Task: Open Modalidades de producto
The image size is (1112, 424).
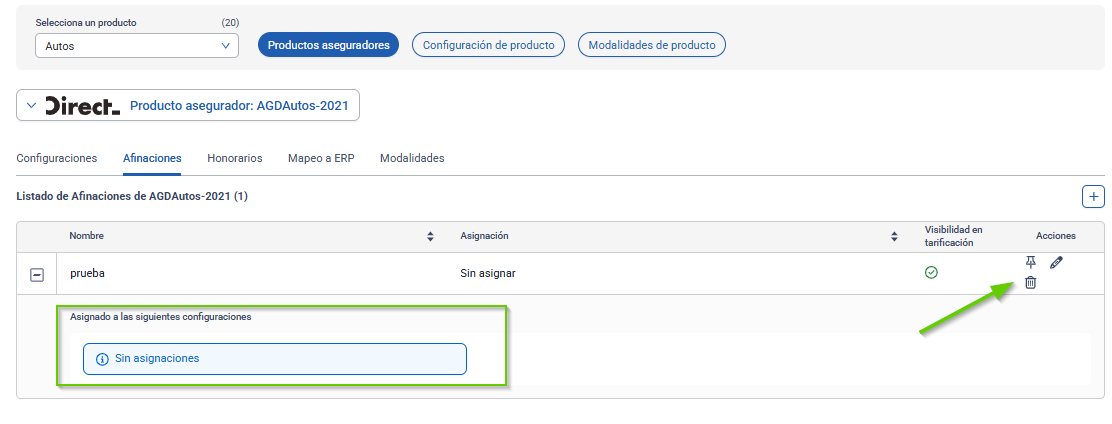Action: pos(652,45)
